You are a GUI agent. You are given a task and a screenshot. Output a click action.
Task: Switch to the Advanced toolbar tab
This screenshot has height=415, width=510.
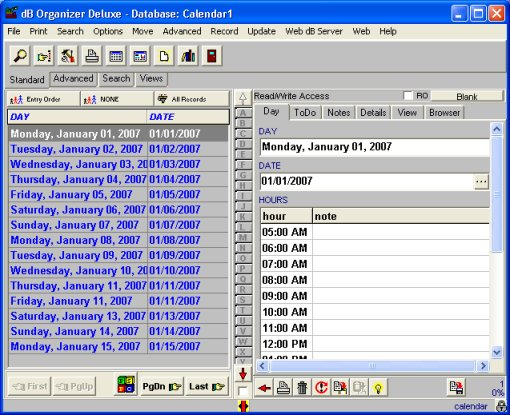pos(73,79)
